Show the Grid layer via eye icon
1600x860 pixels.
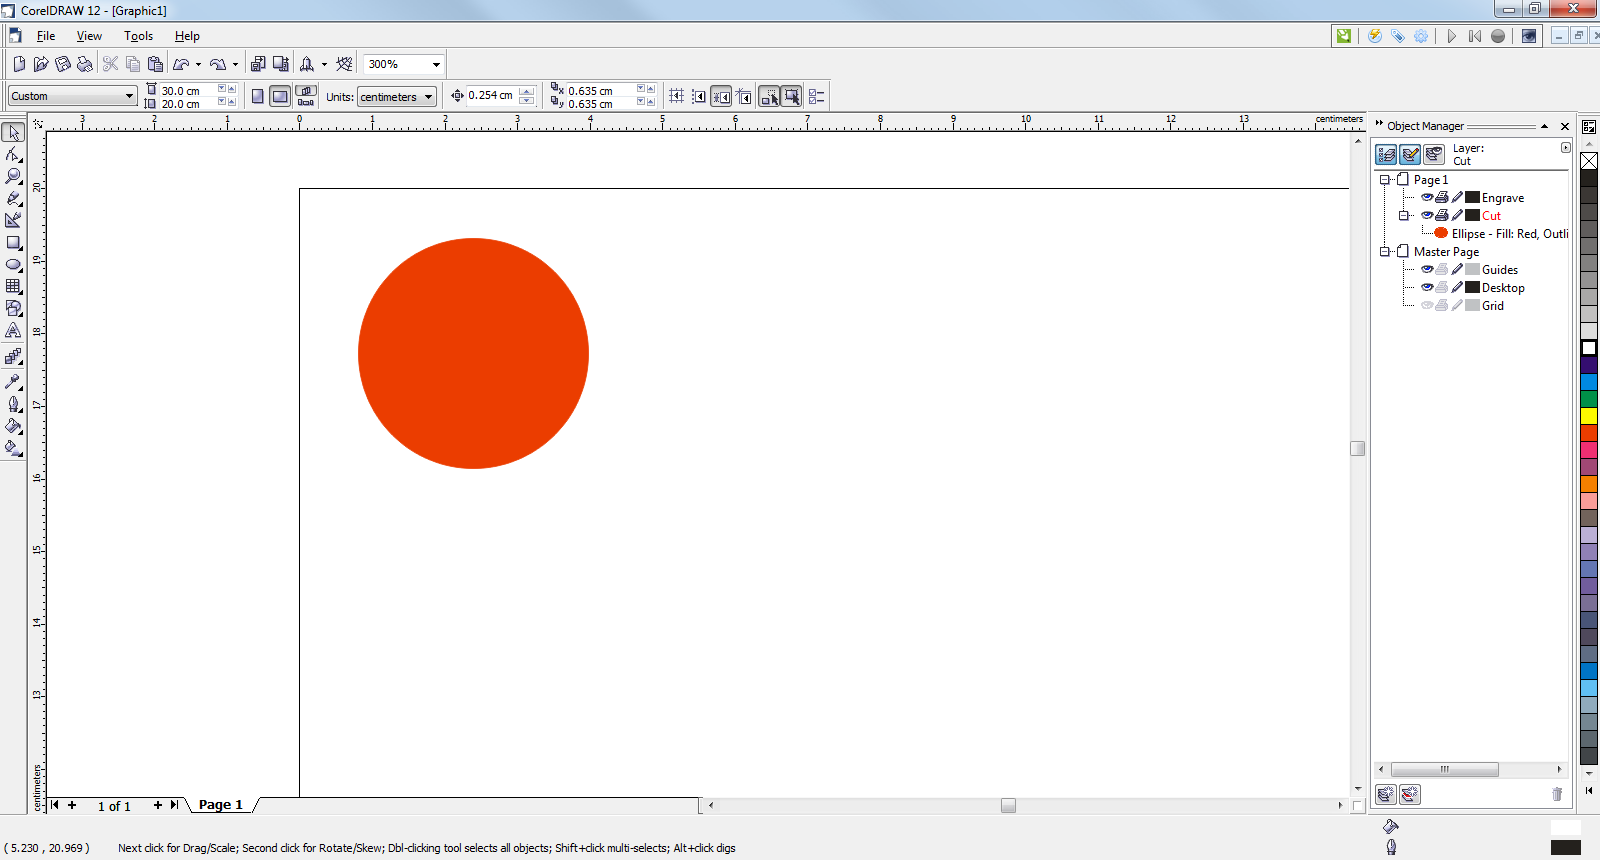1427,305
